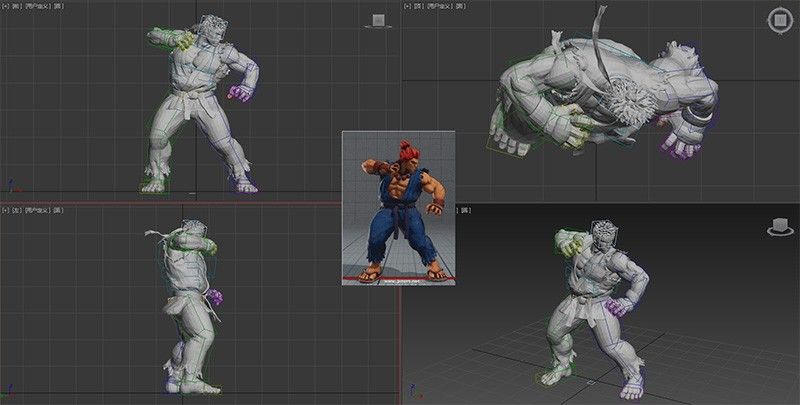The width and height of the screenshot is (800, 405).
Task: Click the ViewCube in the perspective viewport
Action: (x=781, y=227)
